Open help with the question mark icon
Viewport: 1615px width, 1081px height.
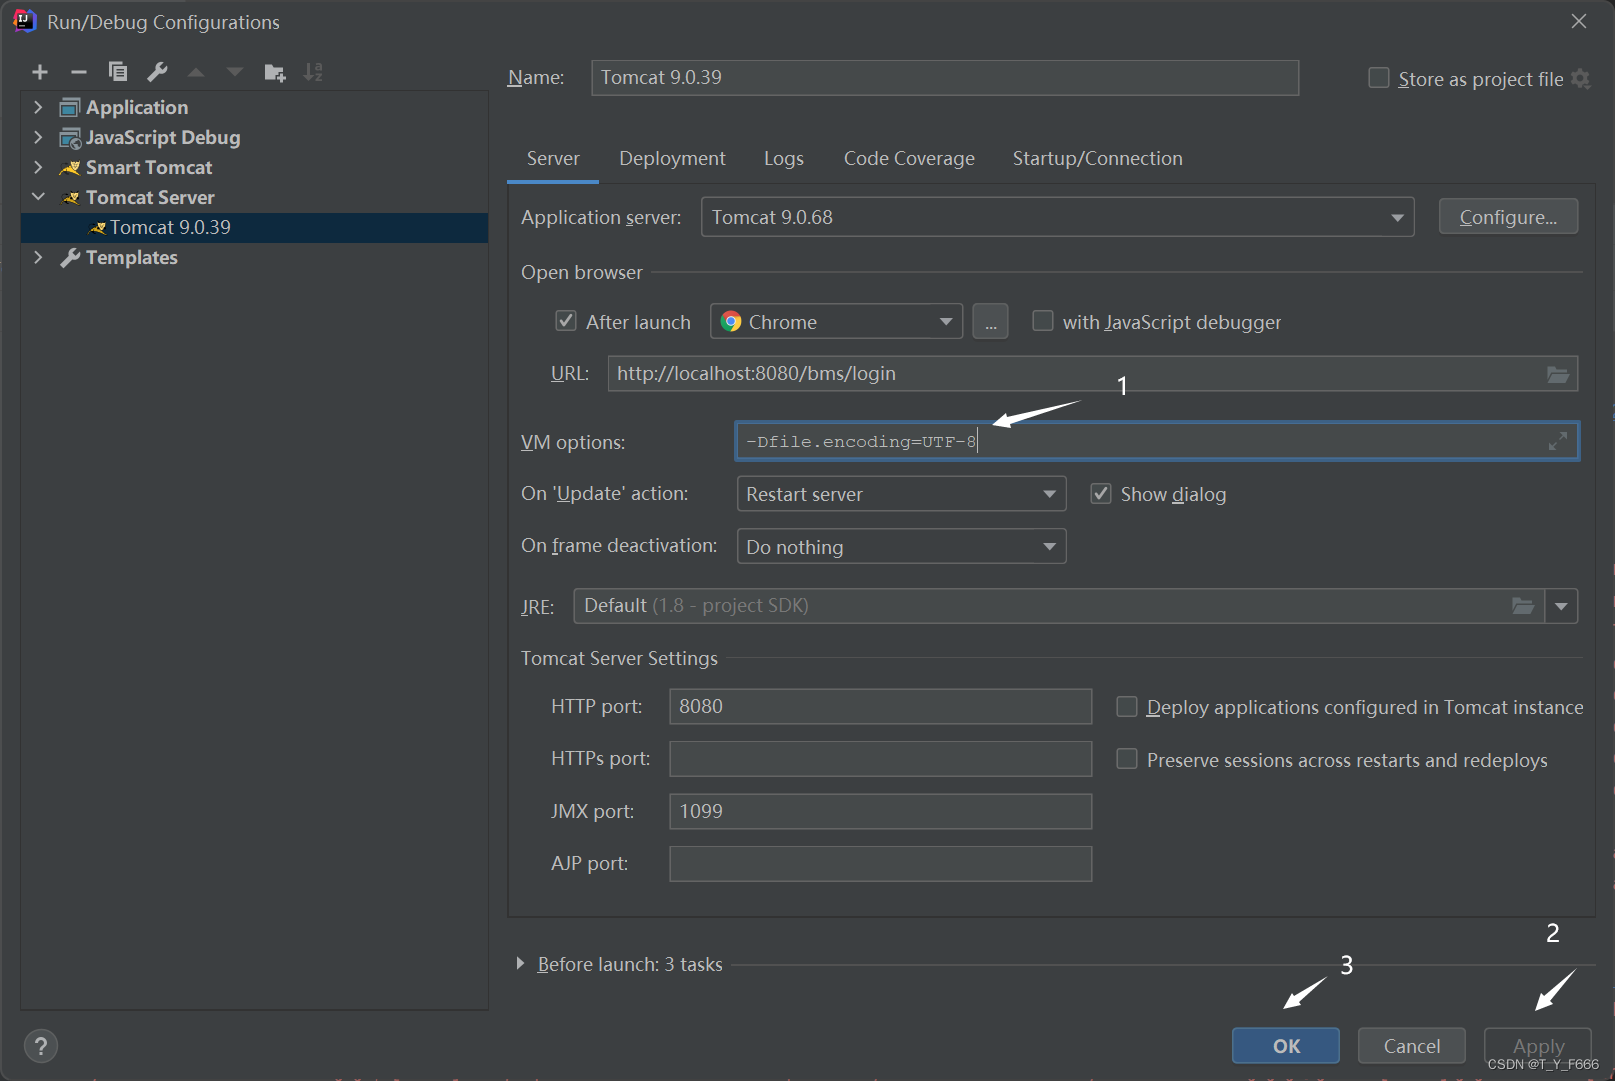[40, 1046]
